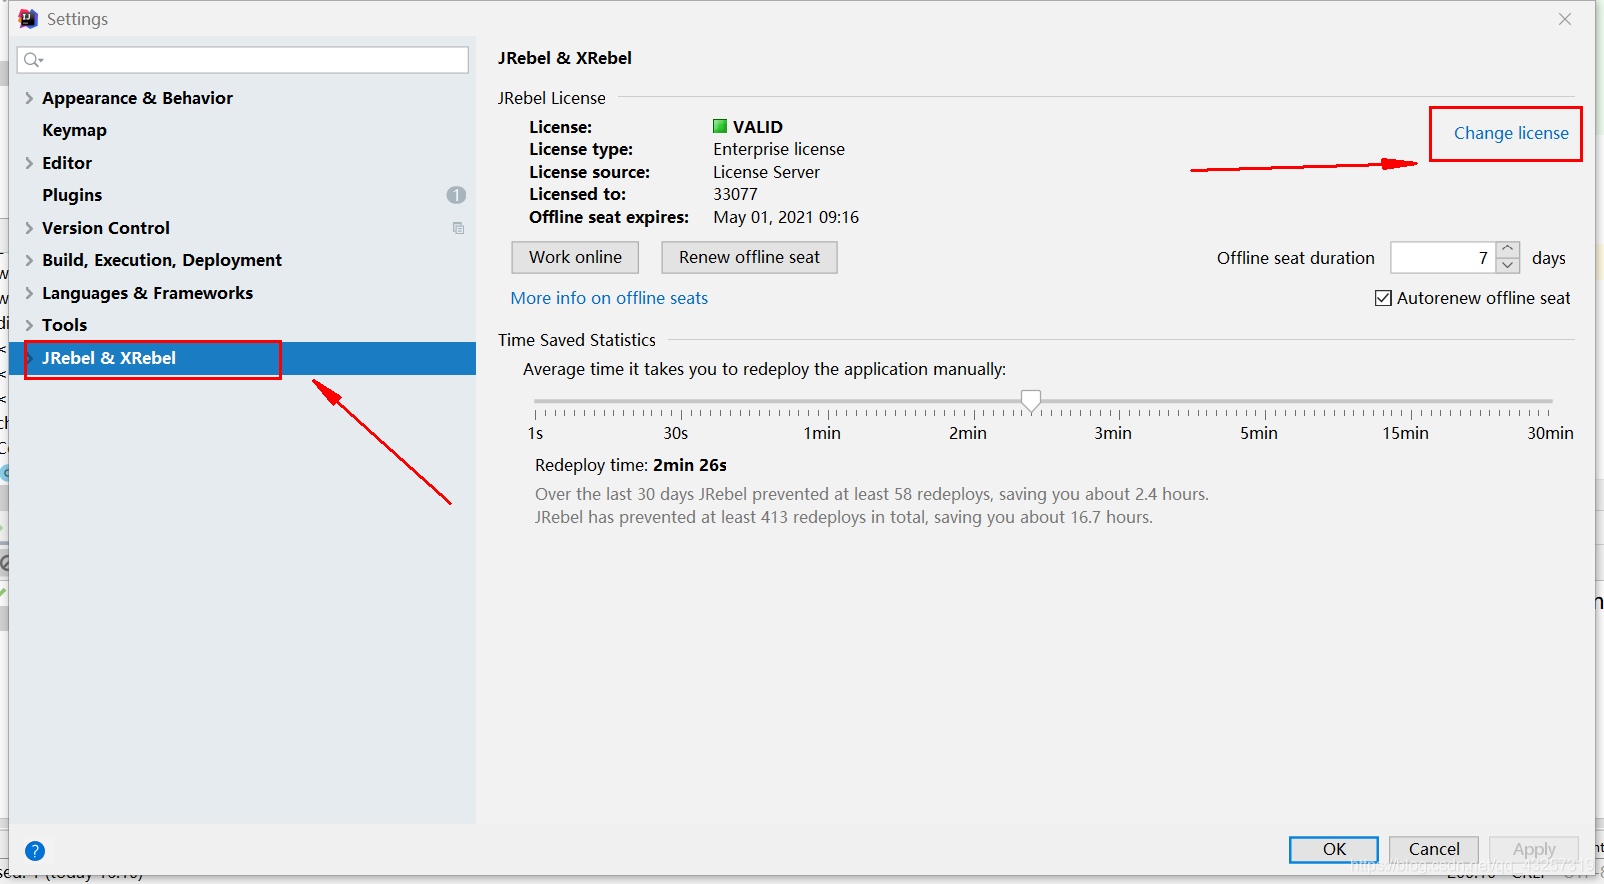
Task: Click Renew offline seat button
Action: point(749,257)
